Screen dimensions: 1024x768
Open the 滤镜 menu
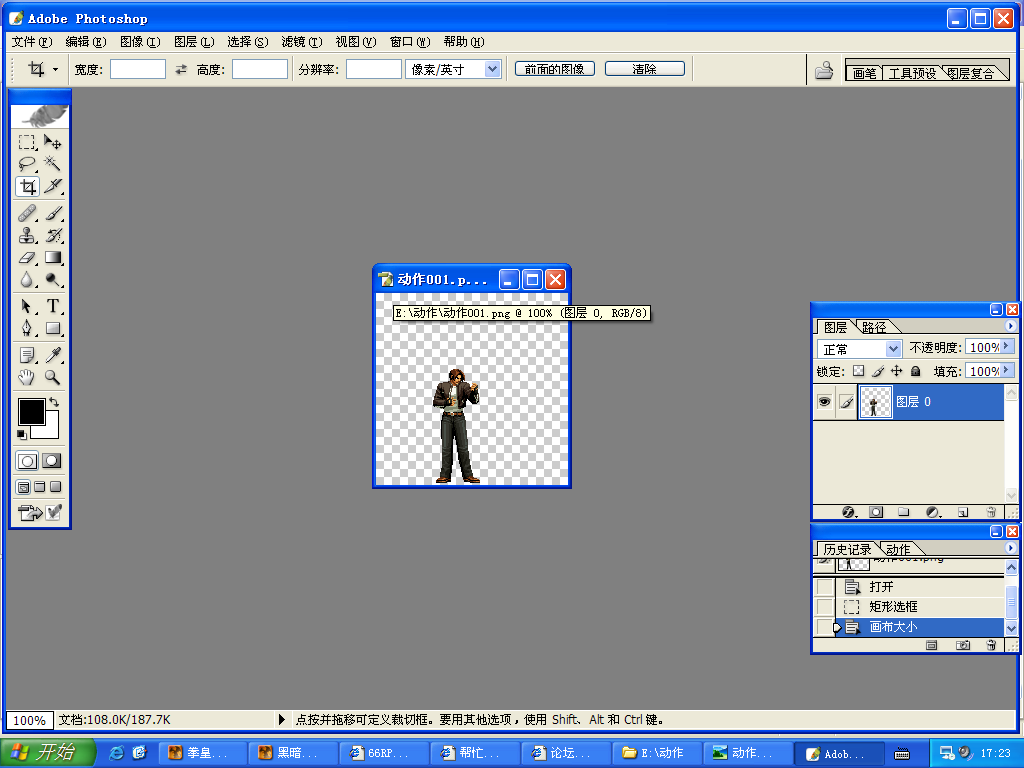pyautogui.click(x=302, y=42)
